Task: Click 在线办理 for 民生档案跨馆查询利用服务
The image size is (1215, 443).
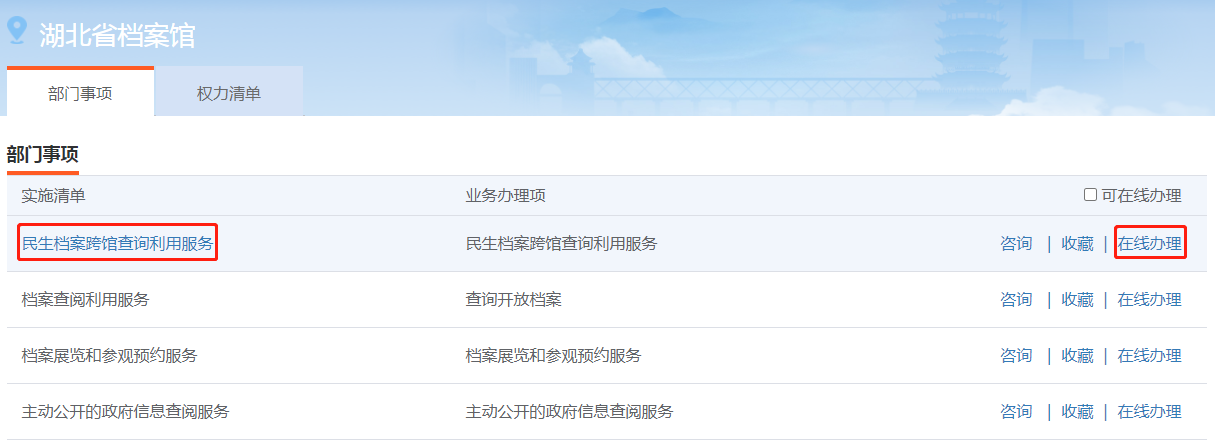Action: pyautogui.click(x=1149, y=243)
